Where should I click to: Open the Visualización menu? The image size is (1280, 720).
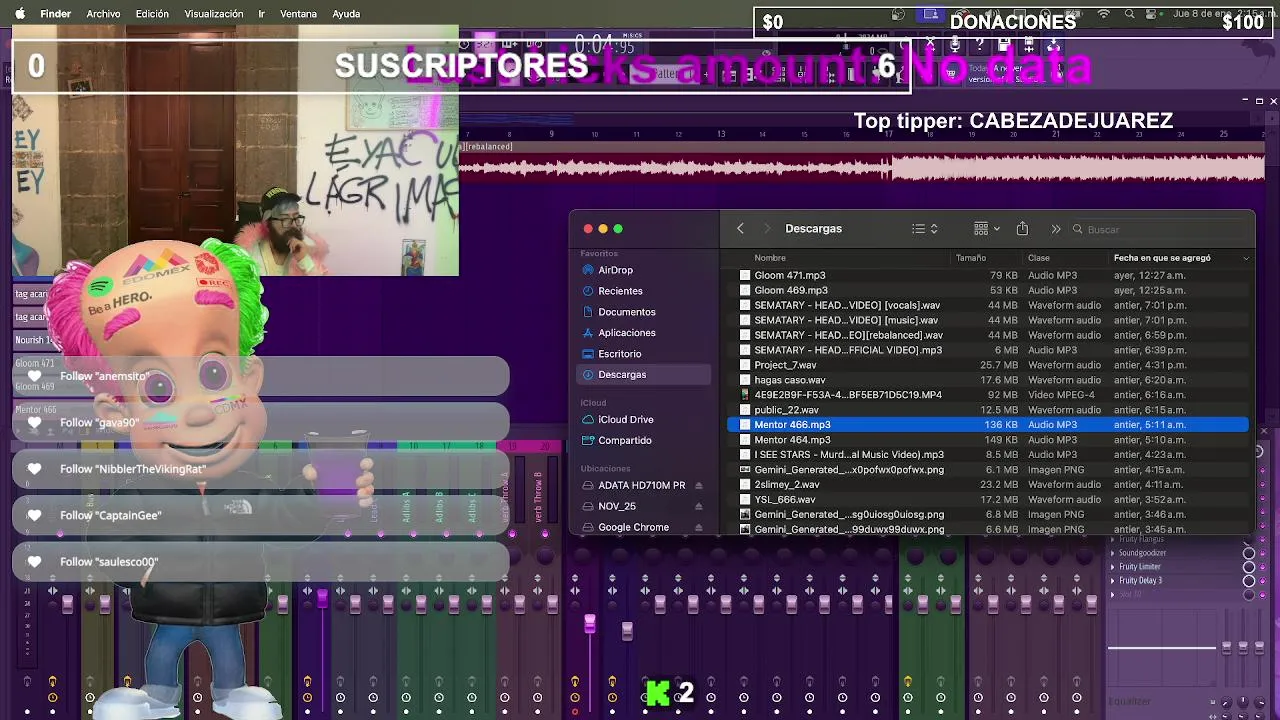214,14
